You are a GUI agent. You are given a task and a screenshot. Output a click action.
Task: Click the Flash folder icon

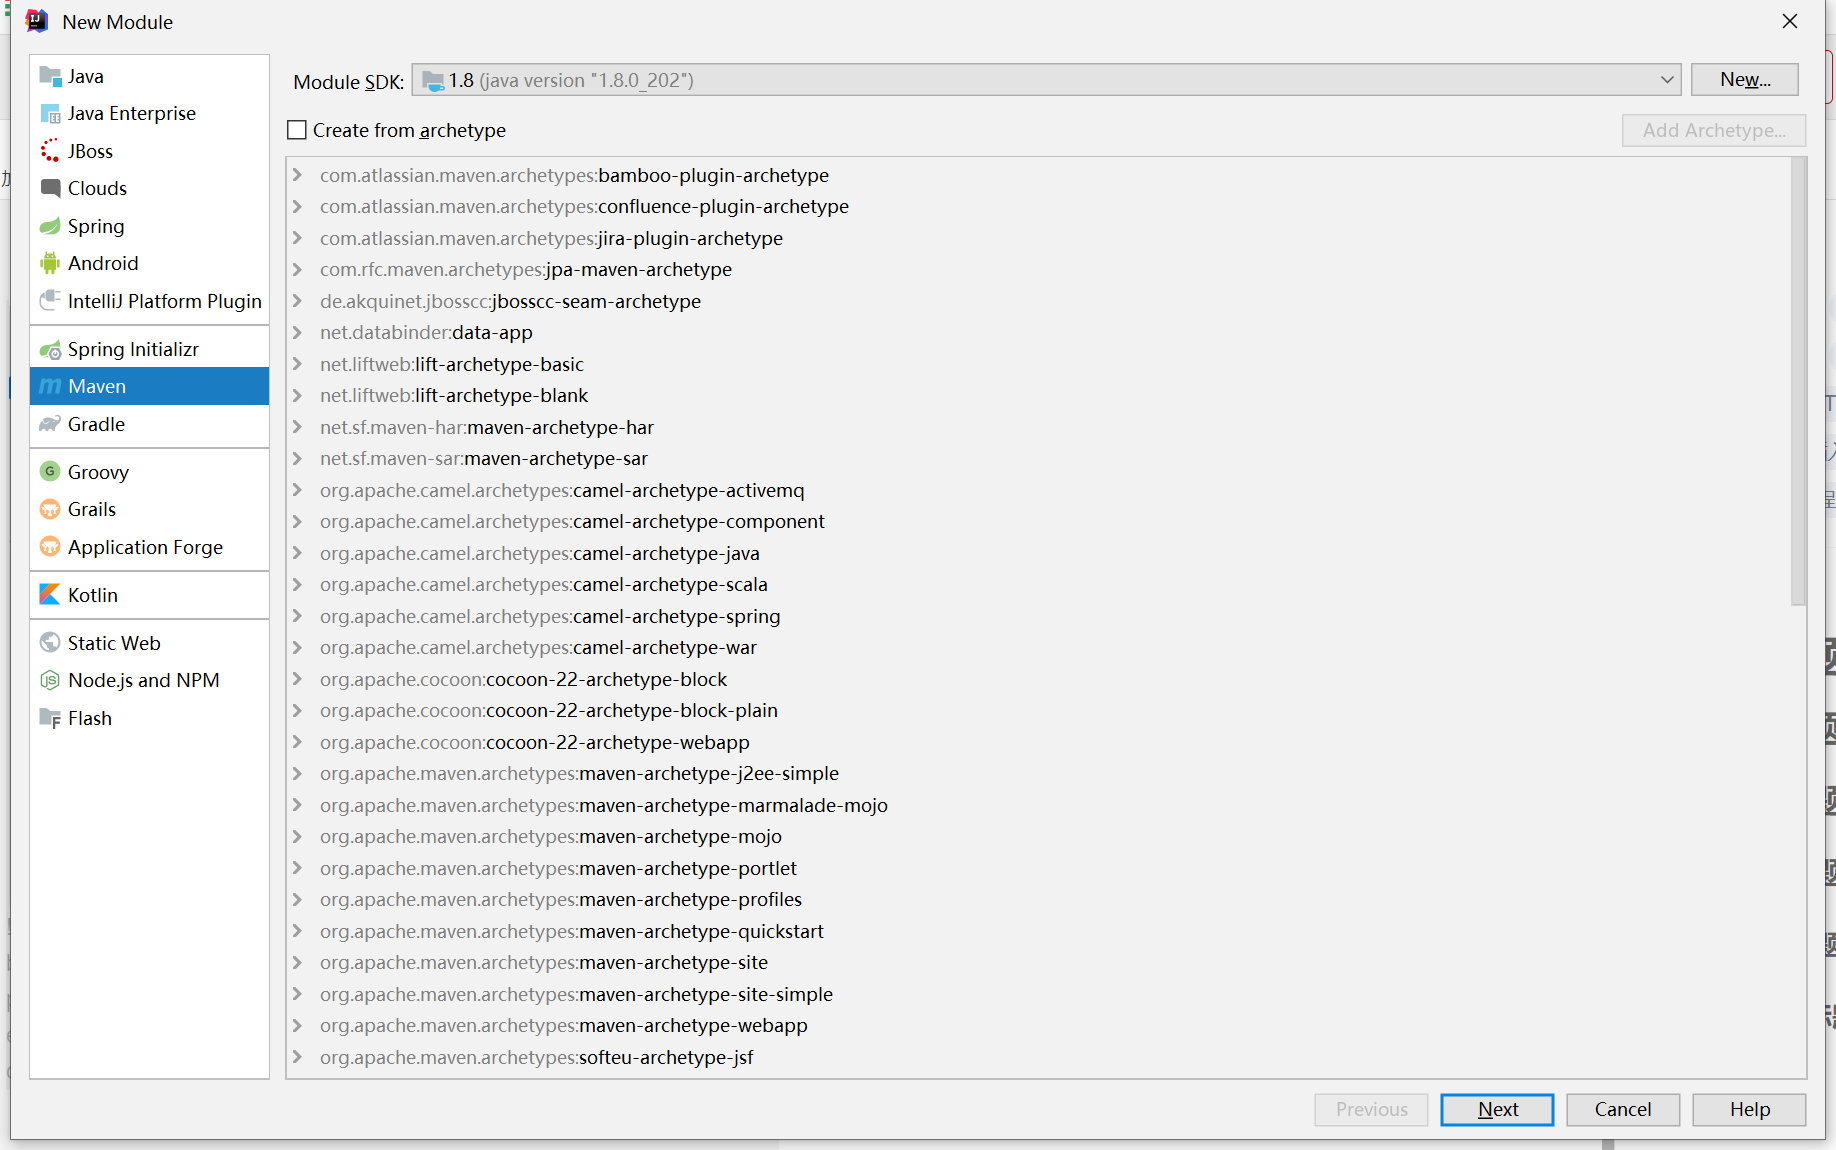(x=50, y=718)
